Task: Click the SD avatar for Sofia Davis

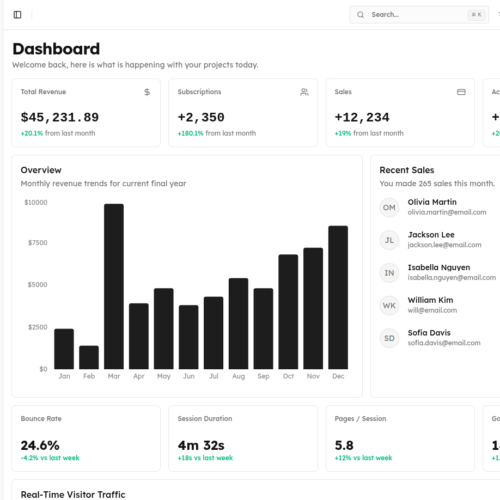Action: click(x=389, y=338)
